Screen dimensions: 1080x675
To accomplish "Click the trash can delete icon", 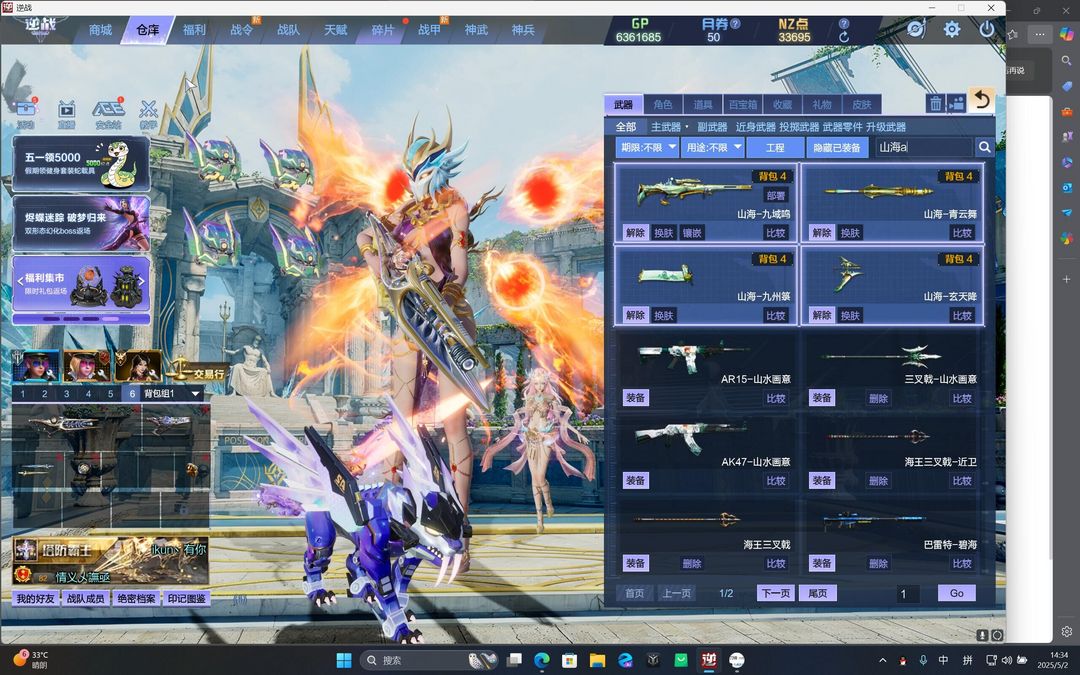I will coord(935,103).
